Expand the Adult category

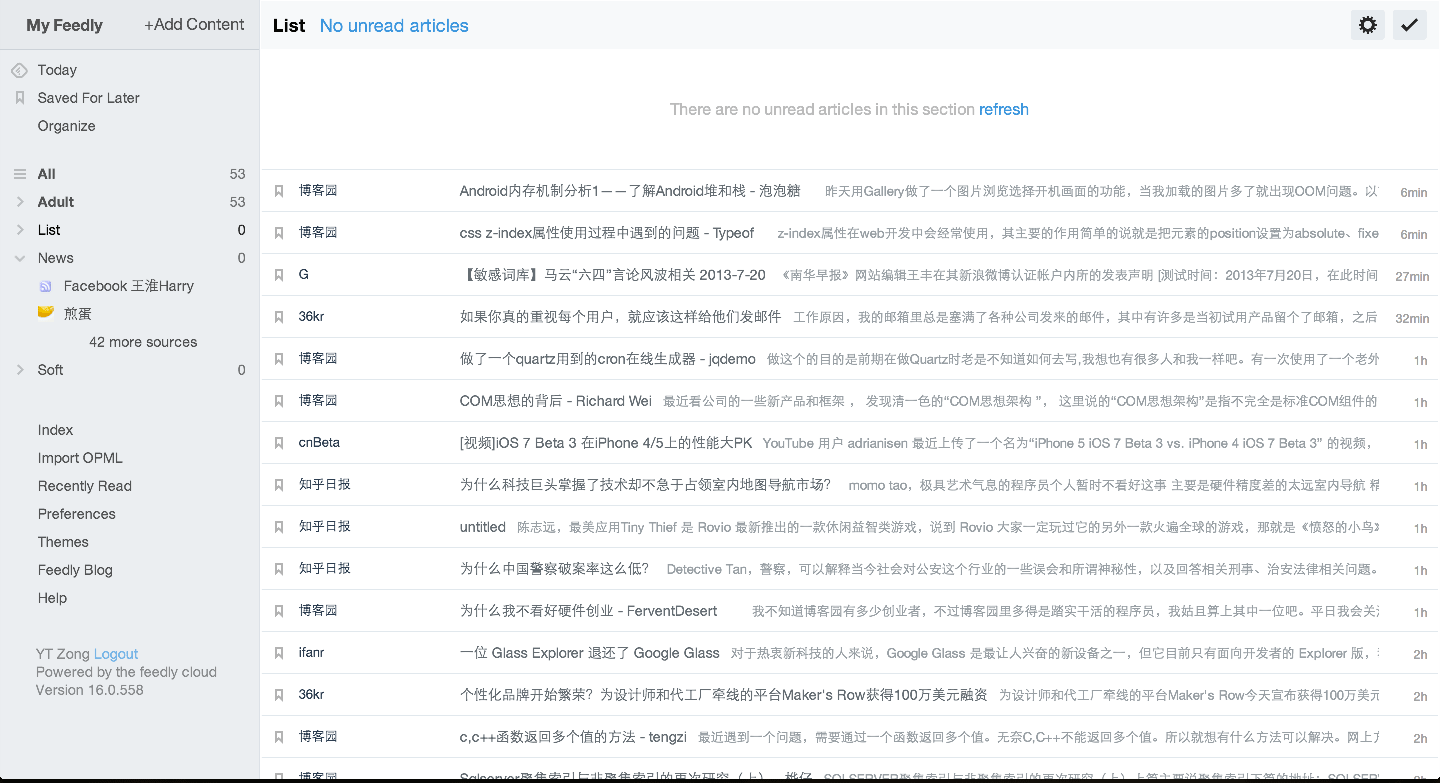pyautogui.click(x=19, y=201)
